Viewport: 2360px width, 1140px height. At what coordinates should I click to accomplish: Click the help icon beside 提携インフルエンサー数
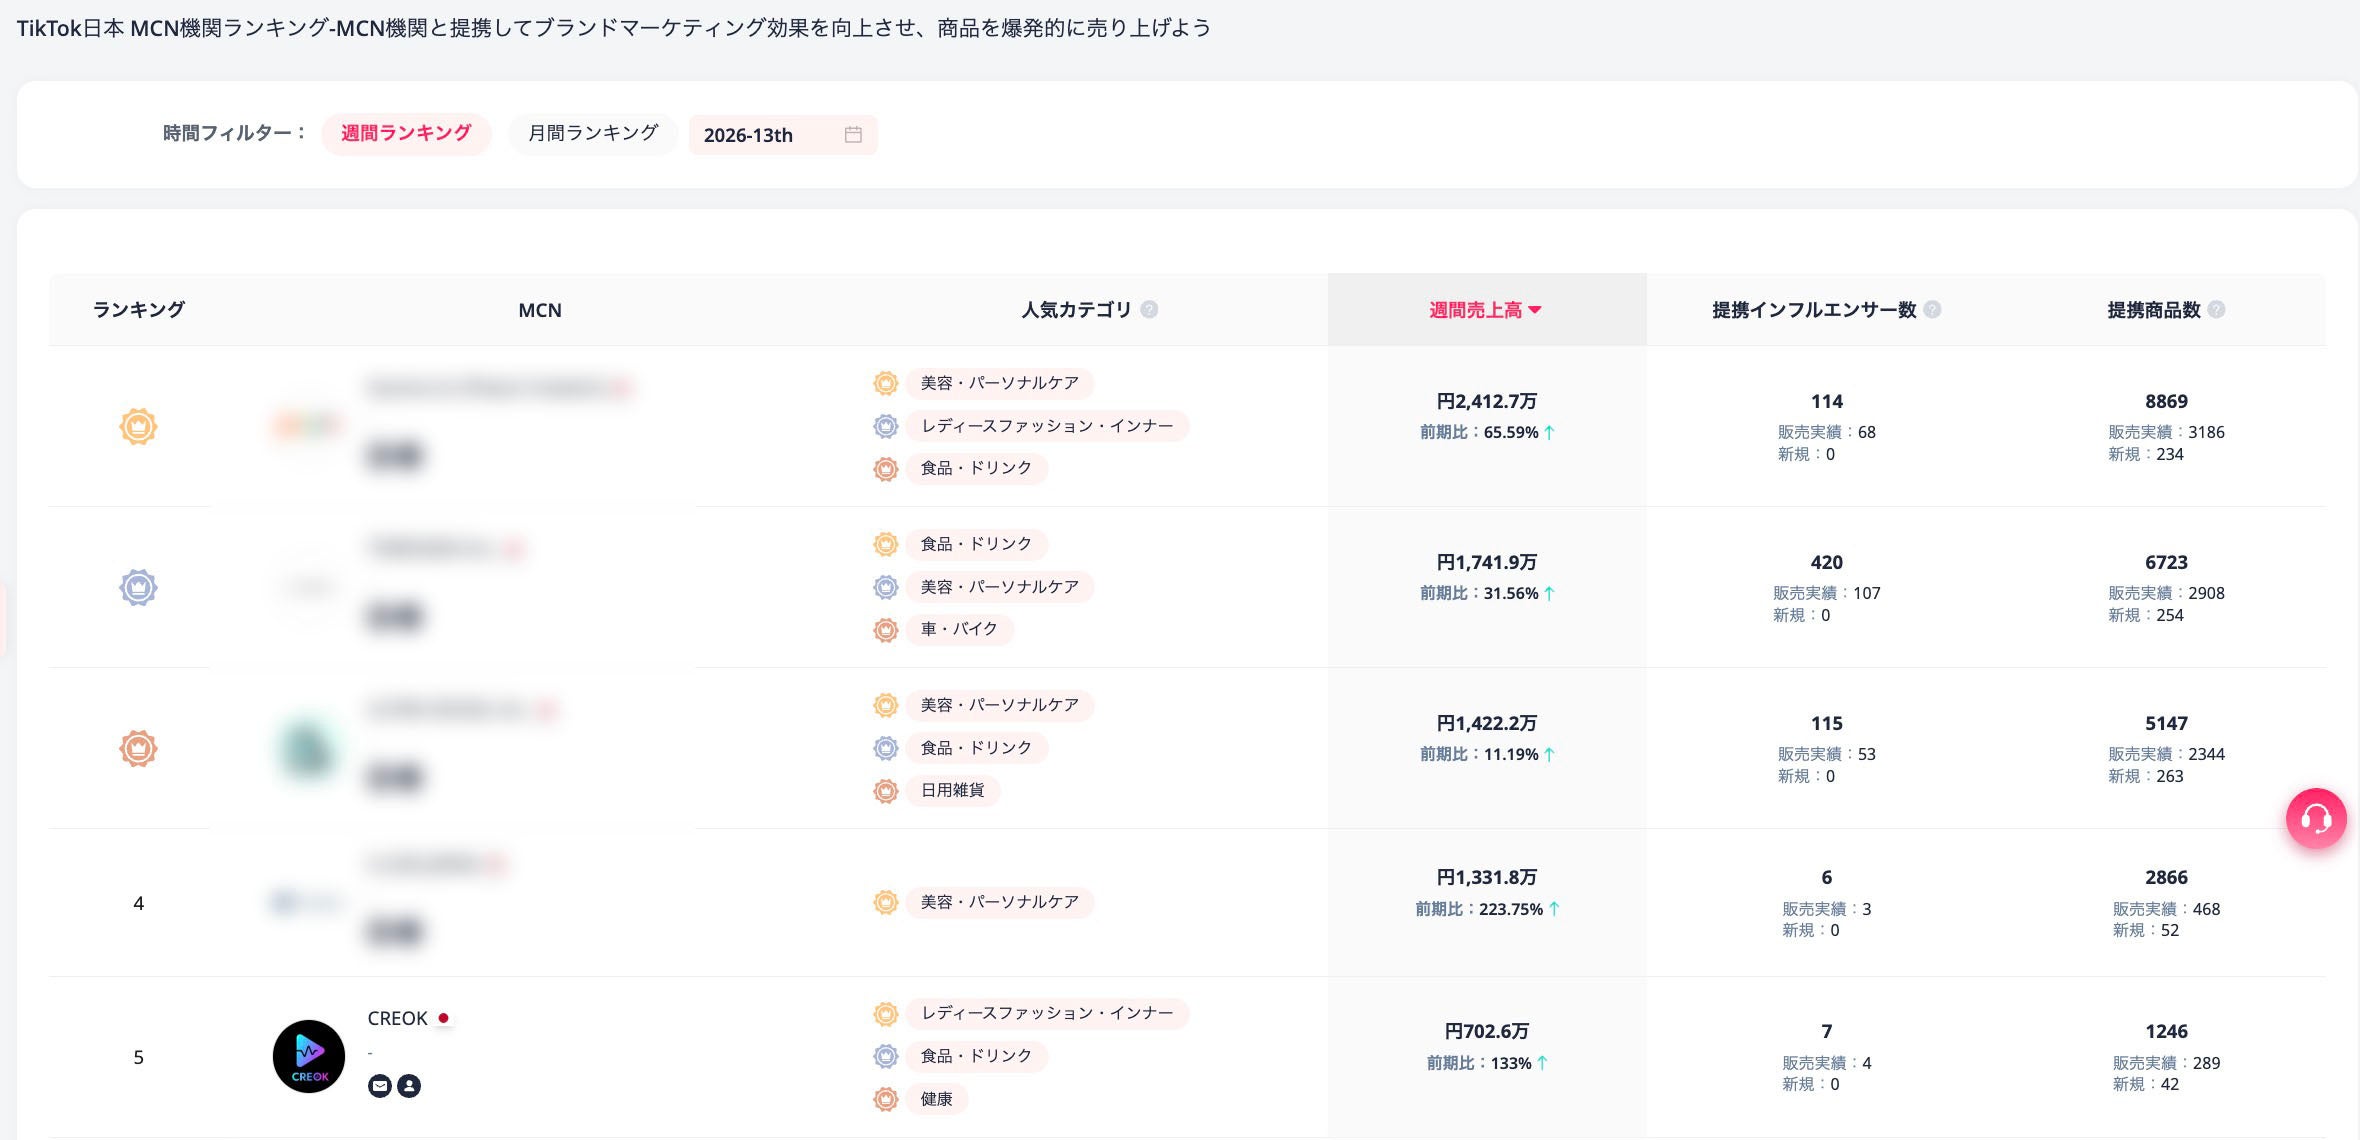tap(1933, 310)
